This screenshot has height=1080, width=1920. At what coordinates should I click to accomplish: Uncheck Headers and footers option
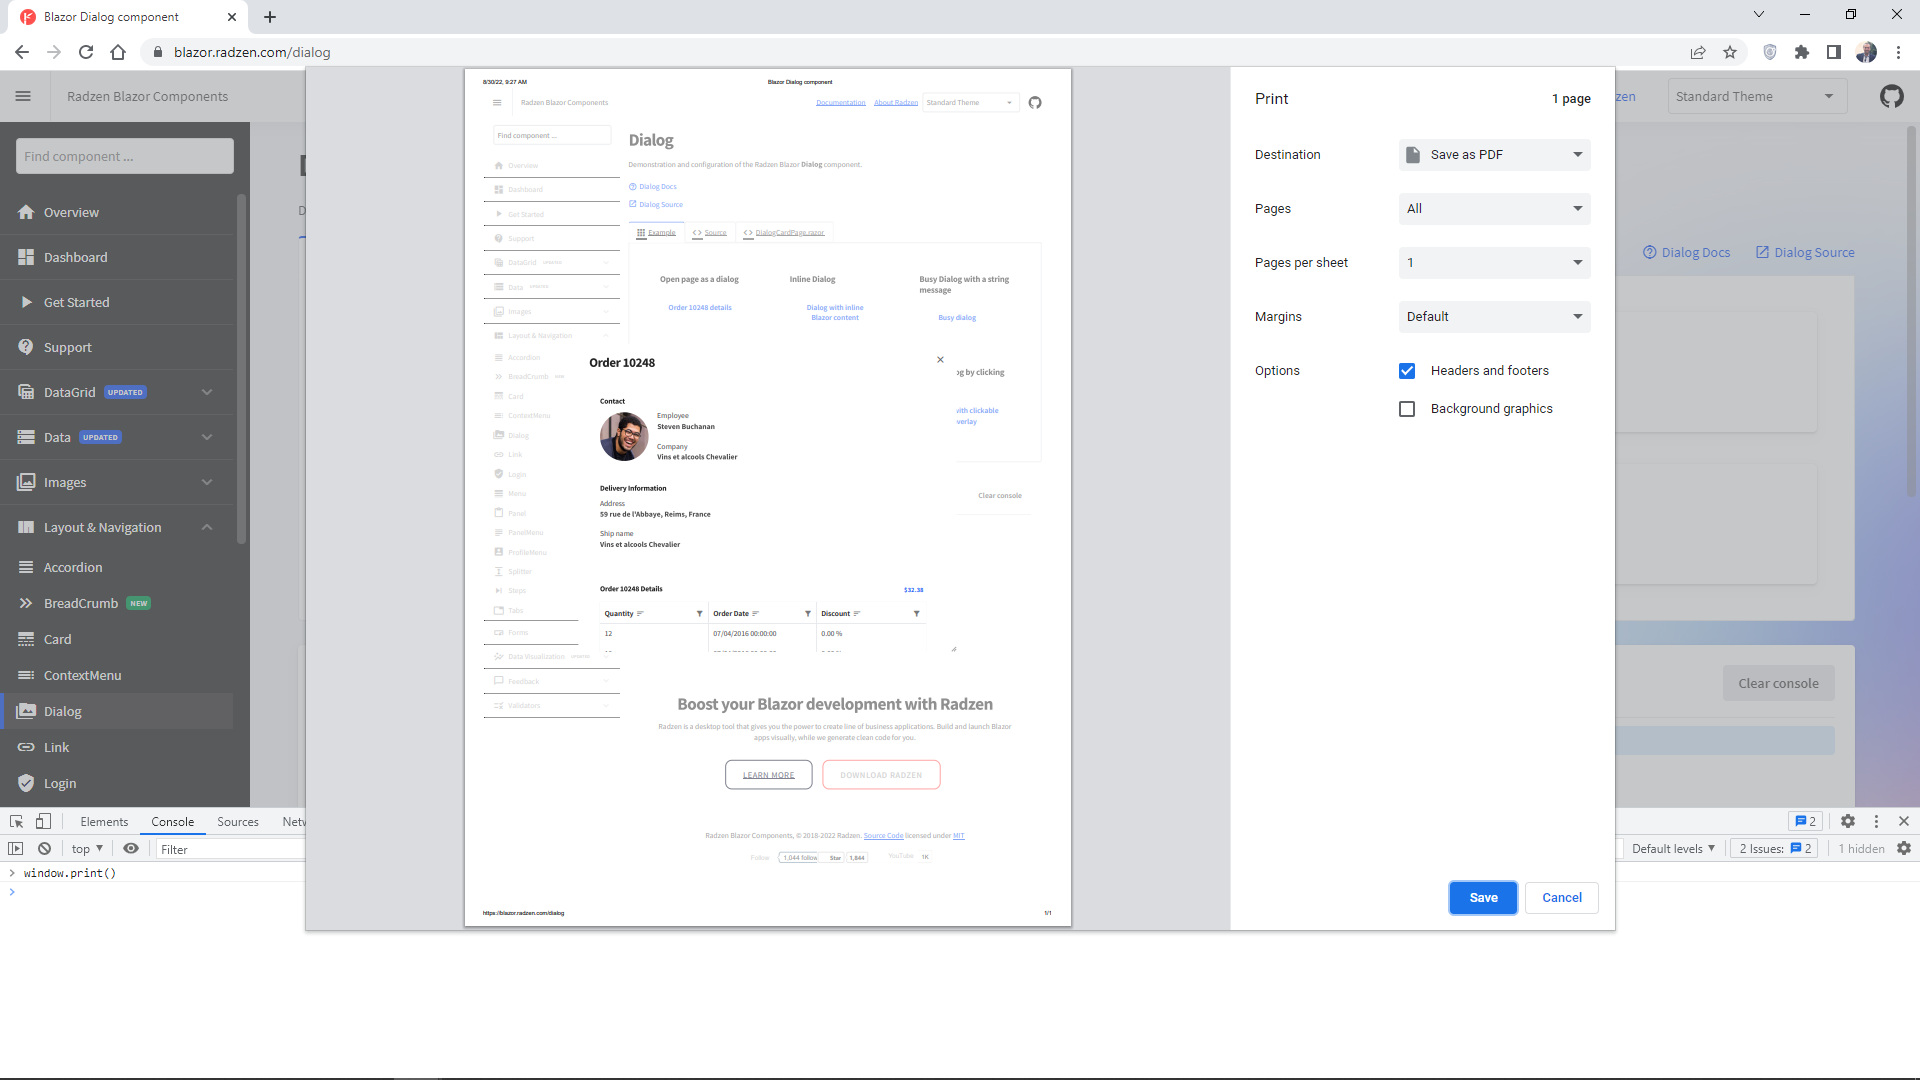coord(1407,371)
